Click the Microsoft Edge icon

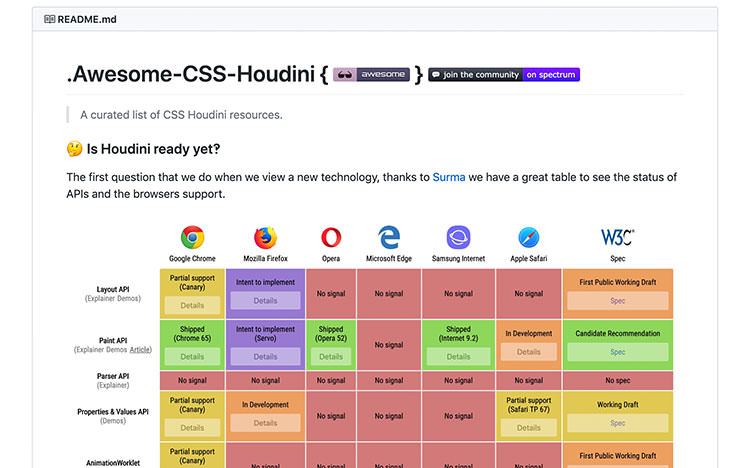tap(389, 238)
